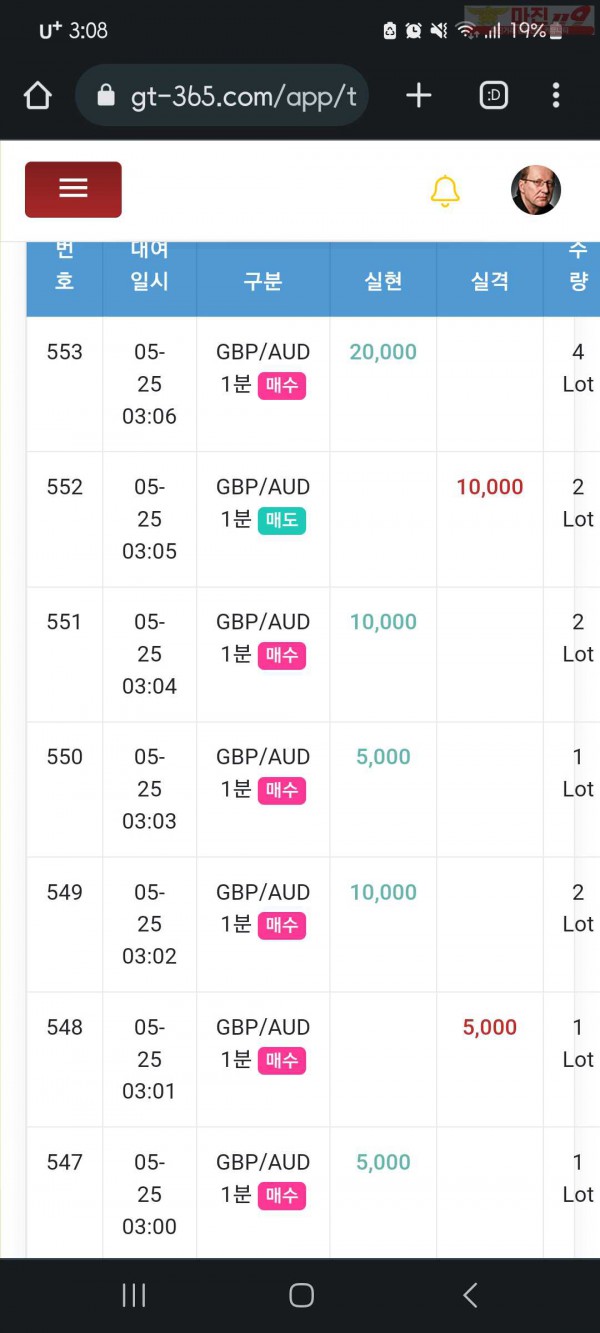Select the 실현 column header

tap(383, 281)
